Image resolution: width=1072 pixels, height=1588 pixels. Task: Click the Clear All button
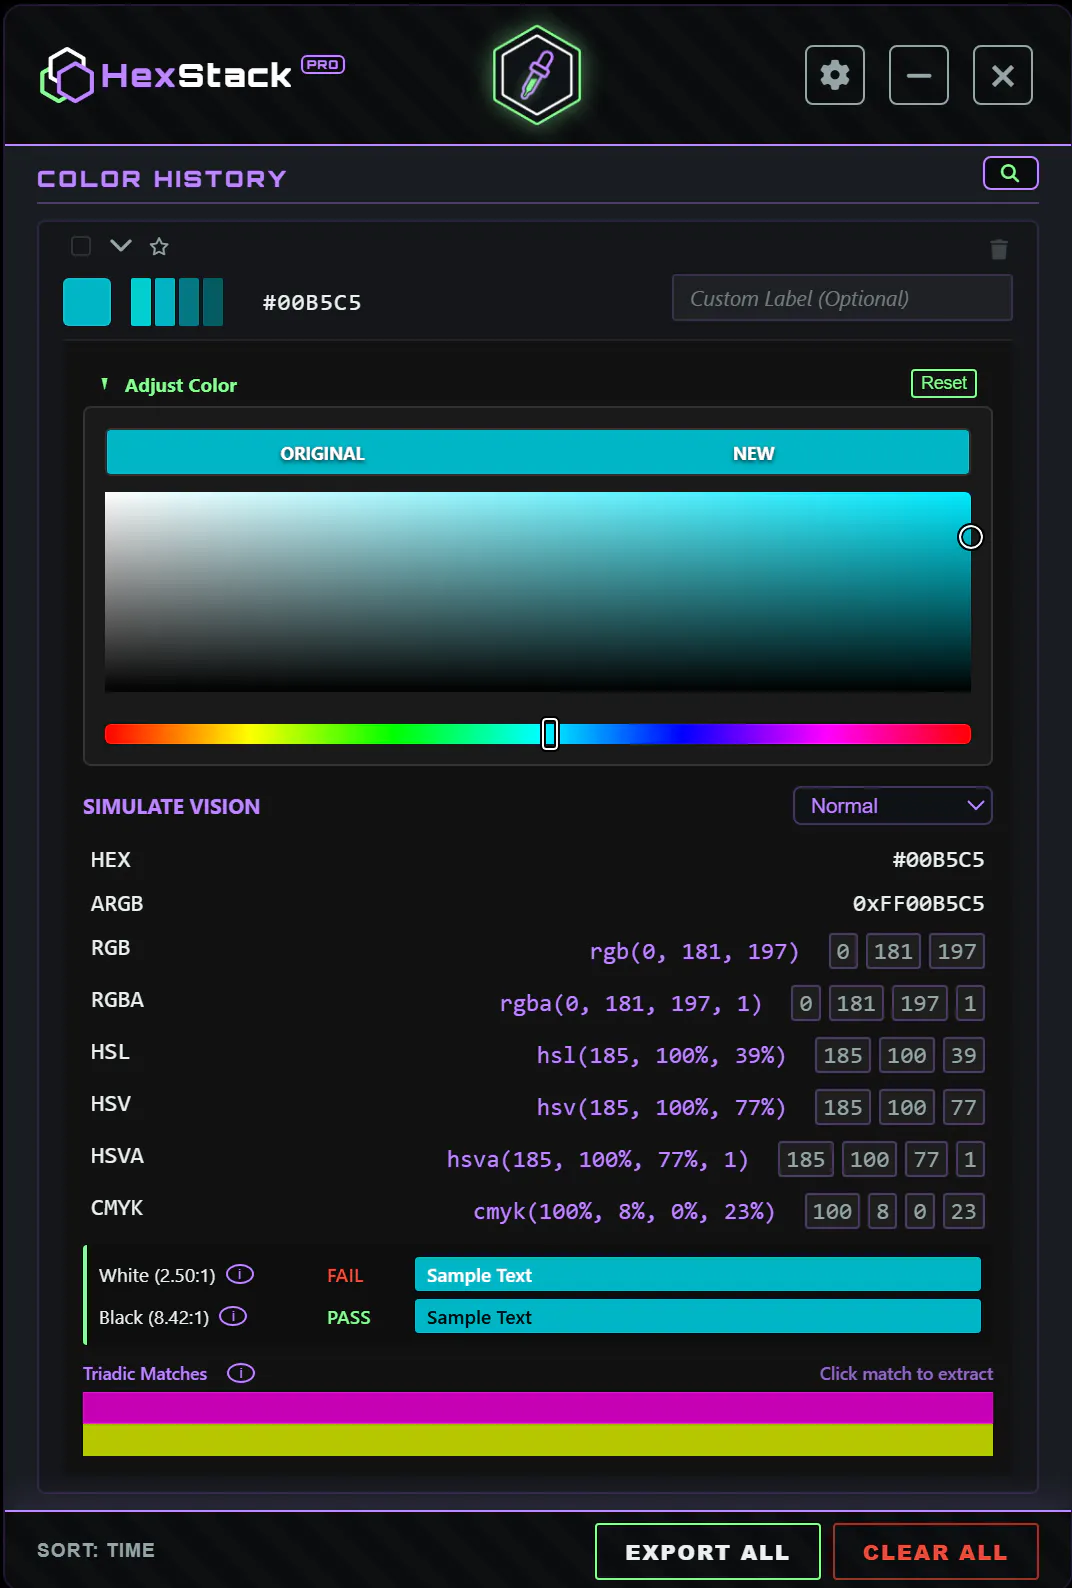(x=935, y=1552)
